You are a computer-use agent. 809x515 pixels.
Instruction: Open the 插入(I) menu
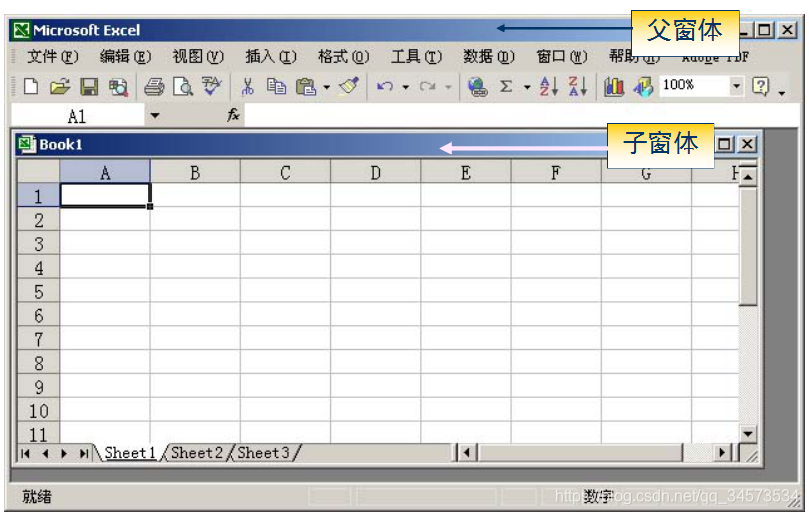(271, 56)
